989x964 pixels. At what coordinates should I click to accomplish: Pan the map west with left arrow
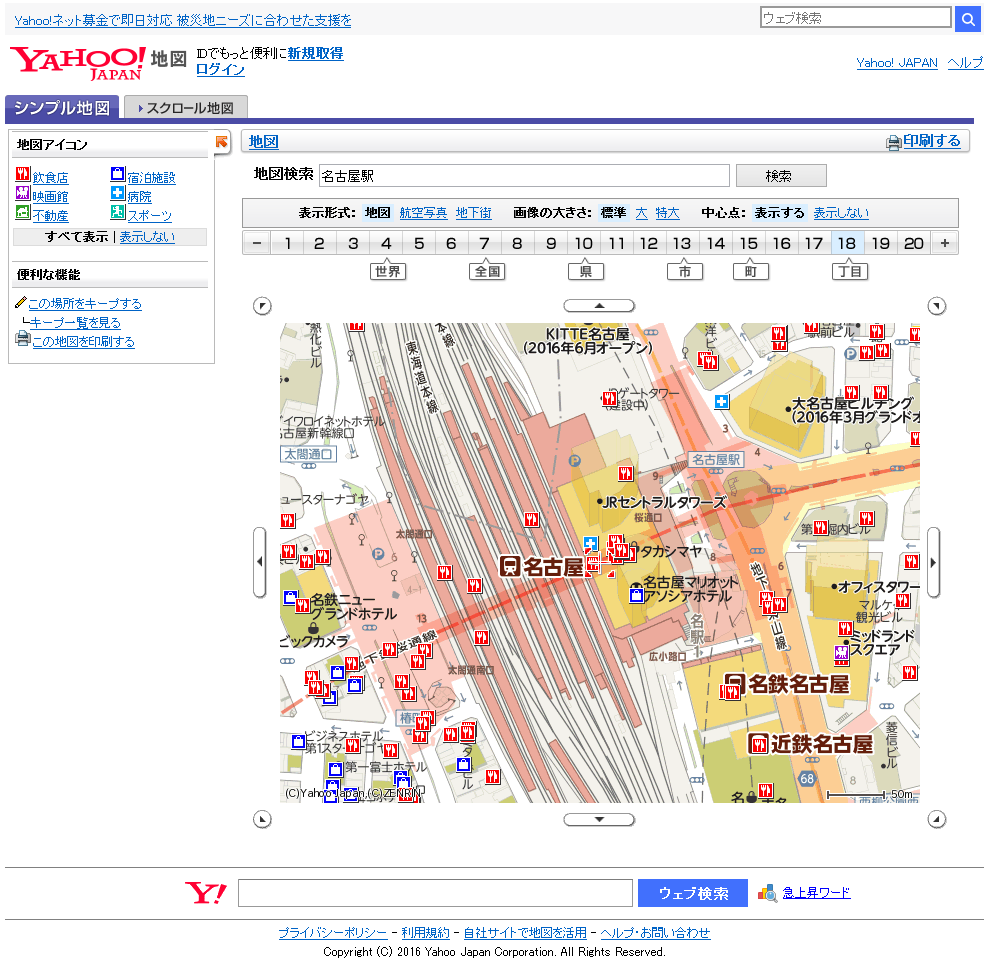click(259, 561)
